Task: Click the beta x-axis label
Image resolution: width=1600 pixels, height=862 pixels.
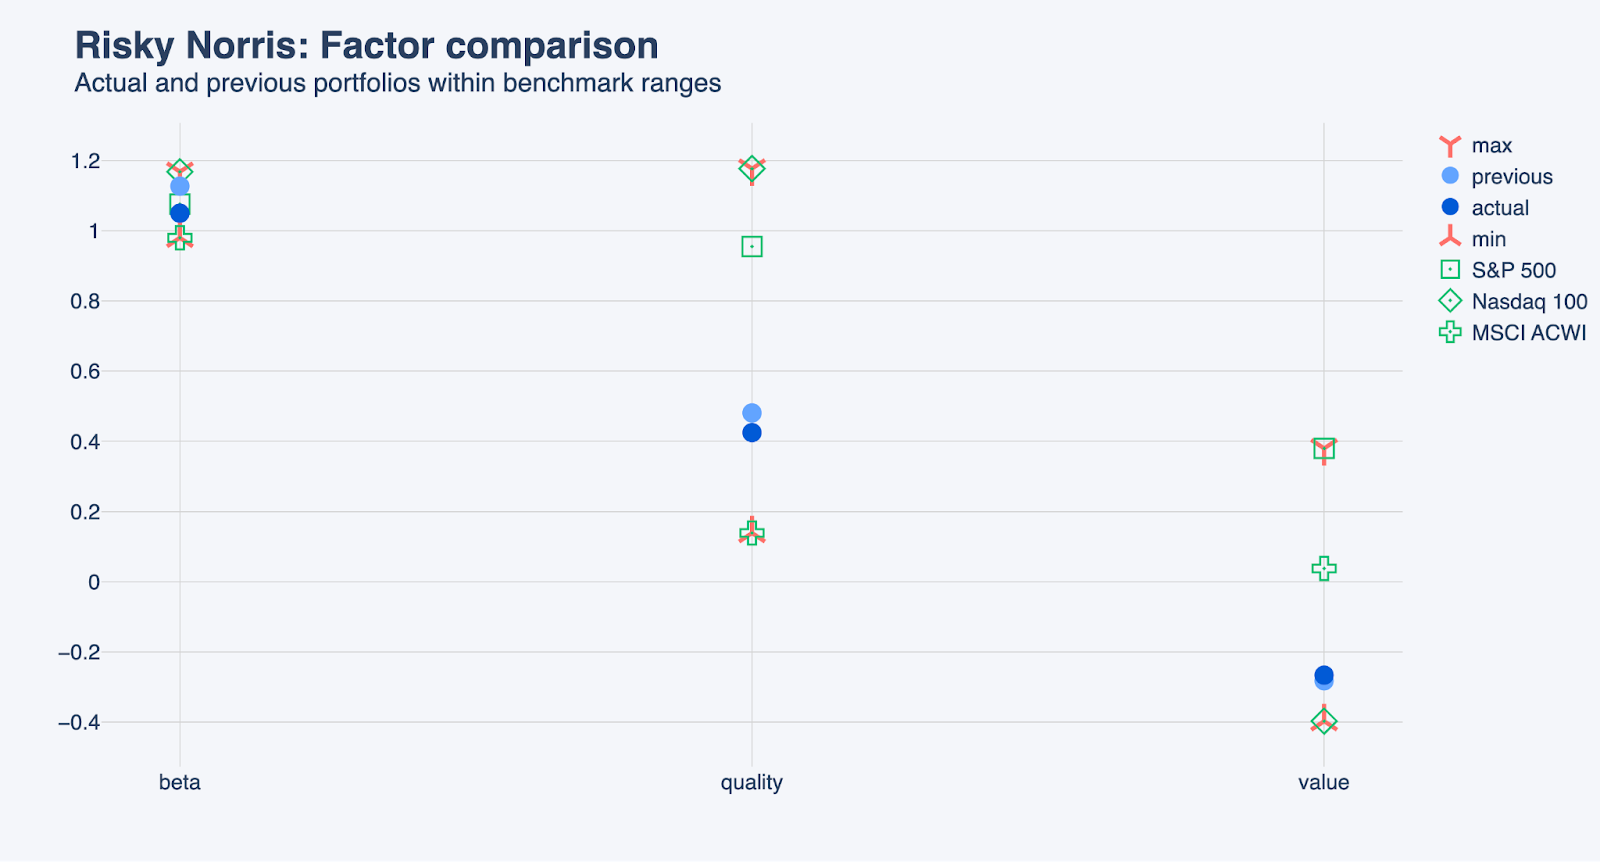Action: point(180,783)
